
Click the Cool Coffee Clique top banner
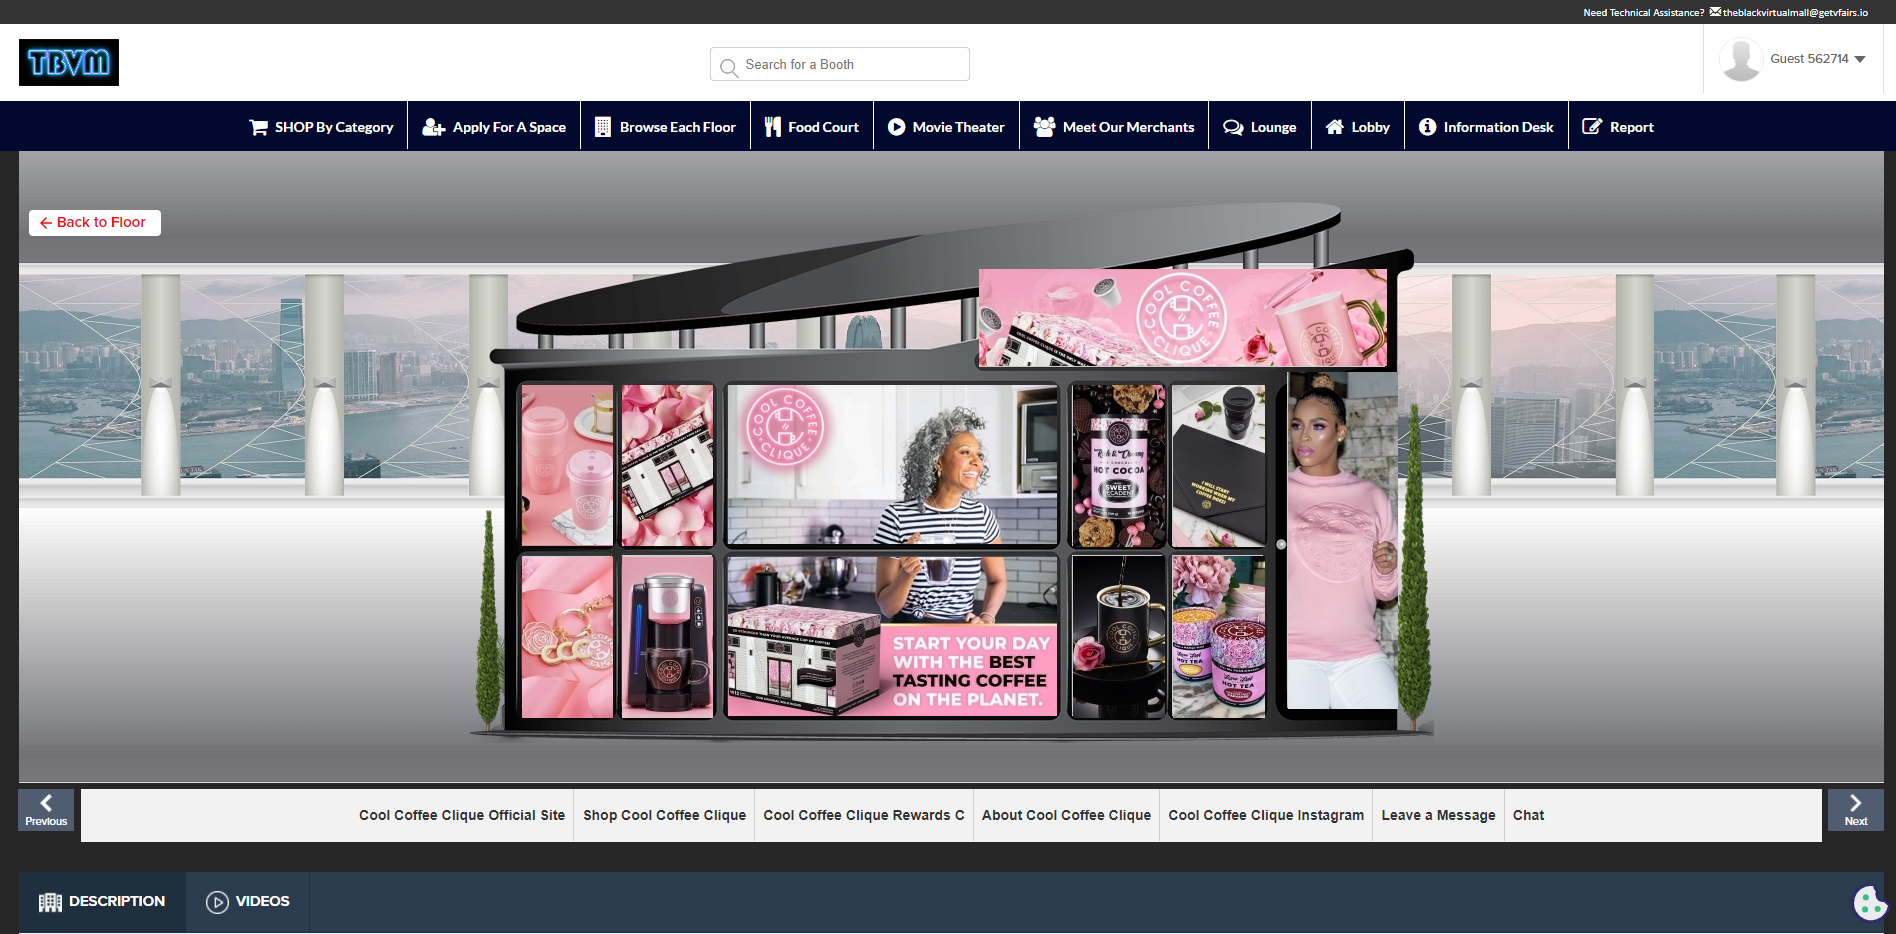click(1183, 318)
